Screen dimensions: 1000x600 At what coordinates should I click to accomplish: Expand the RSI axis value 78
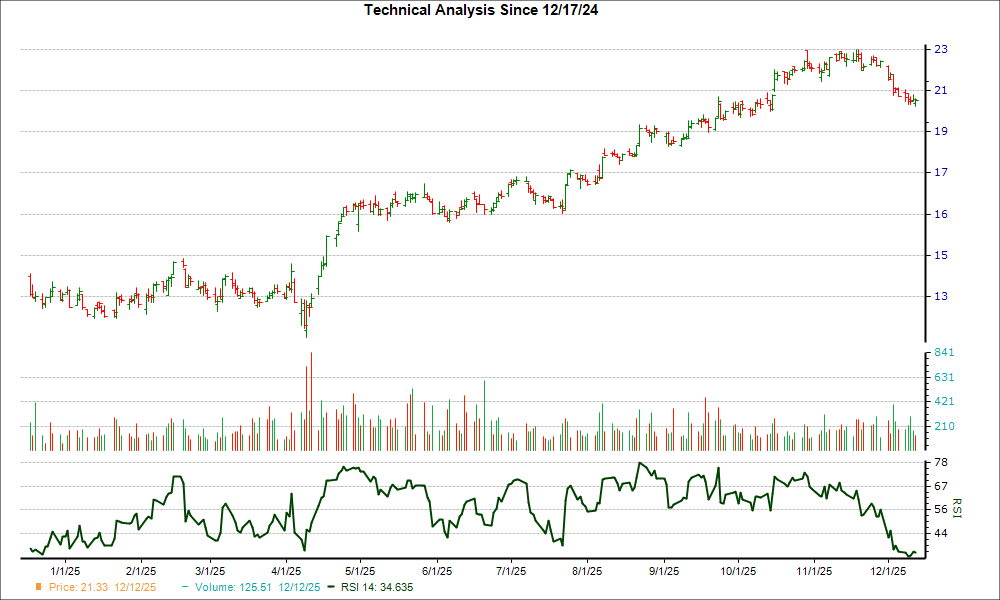coord(938,462)
